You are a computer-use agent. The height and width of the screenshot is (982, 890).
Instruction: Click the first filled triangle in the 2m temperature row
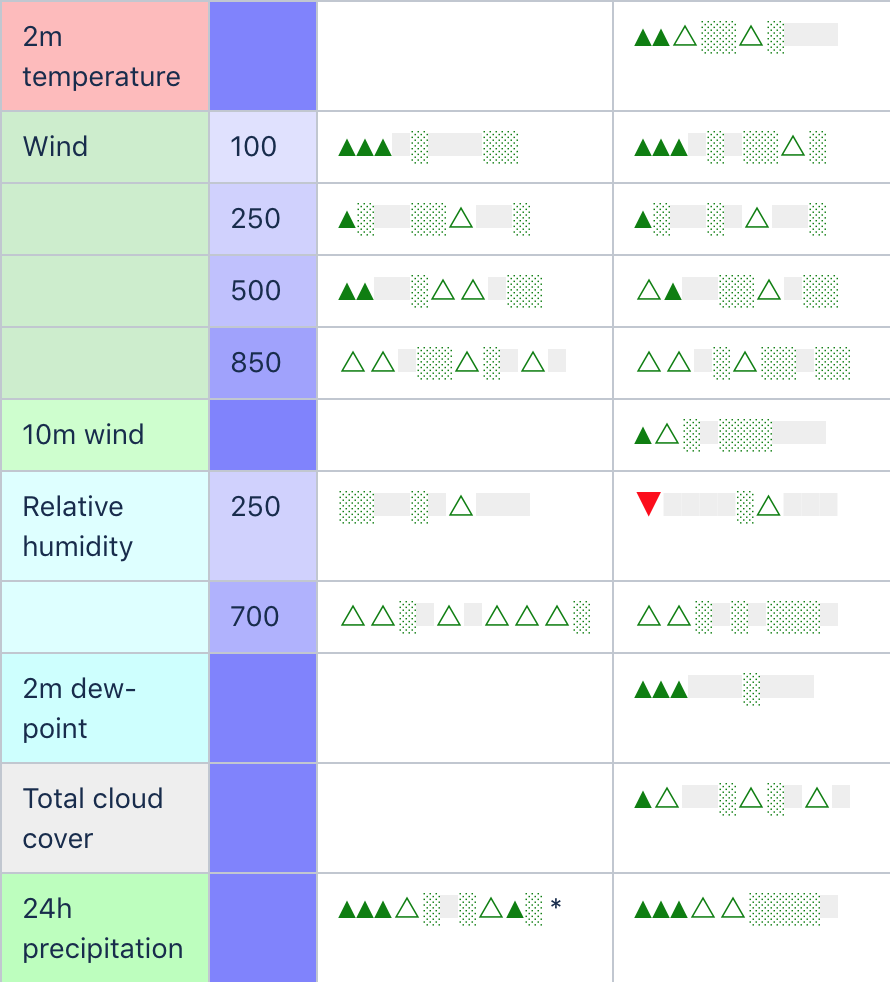coord(643,38)
